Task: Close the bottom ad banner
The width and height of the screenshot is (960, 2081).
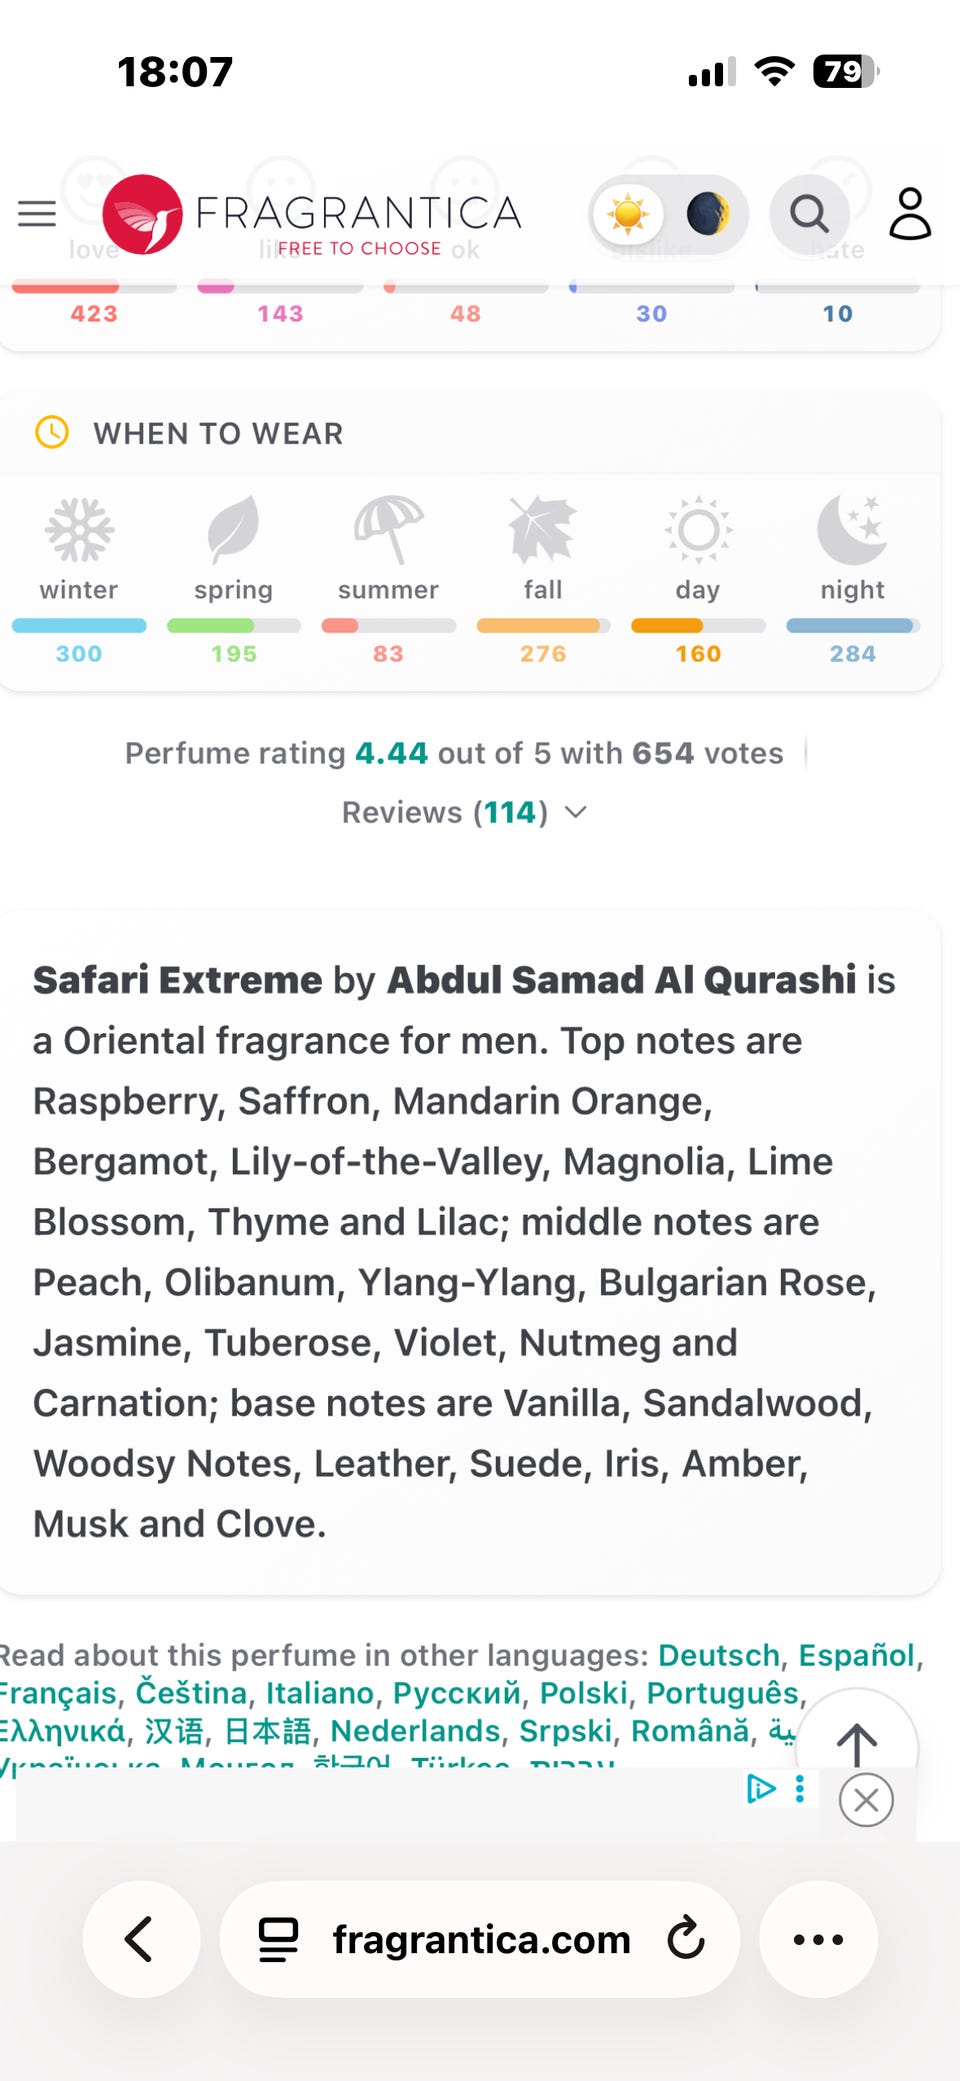Action: coord(866,1800)
